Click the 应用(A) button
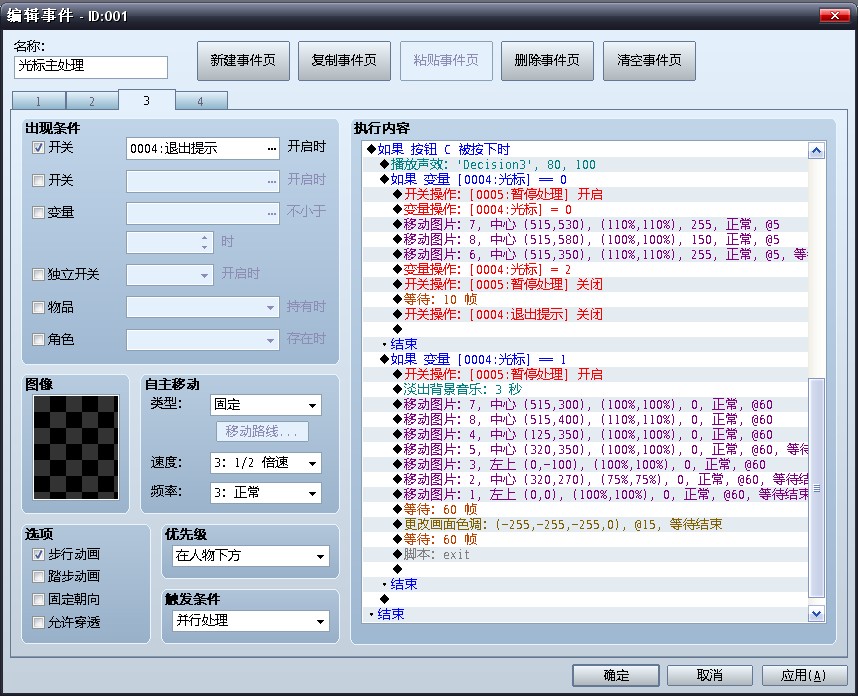This screenshot has width=858, height=696. (803, 676)
